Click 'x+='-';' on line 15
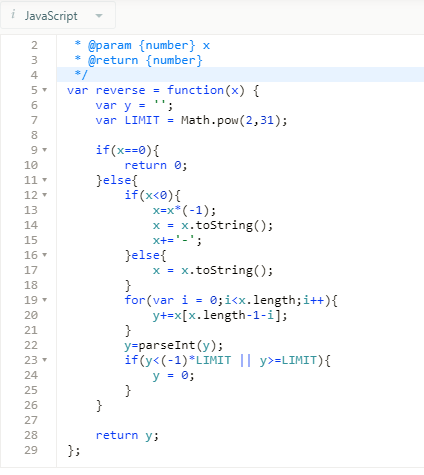 pos(177,240)
